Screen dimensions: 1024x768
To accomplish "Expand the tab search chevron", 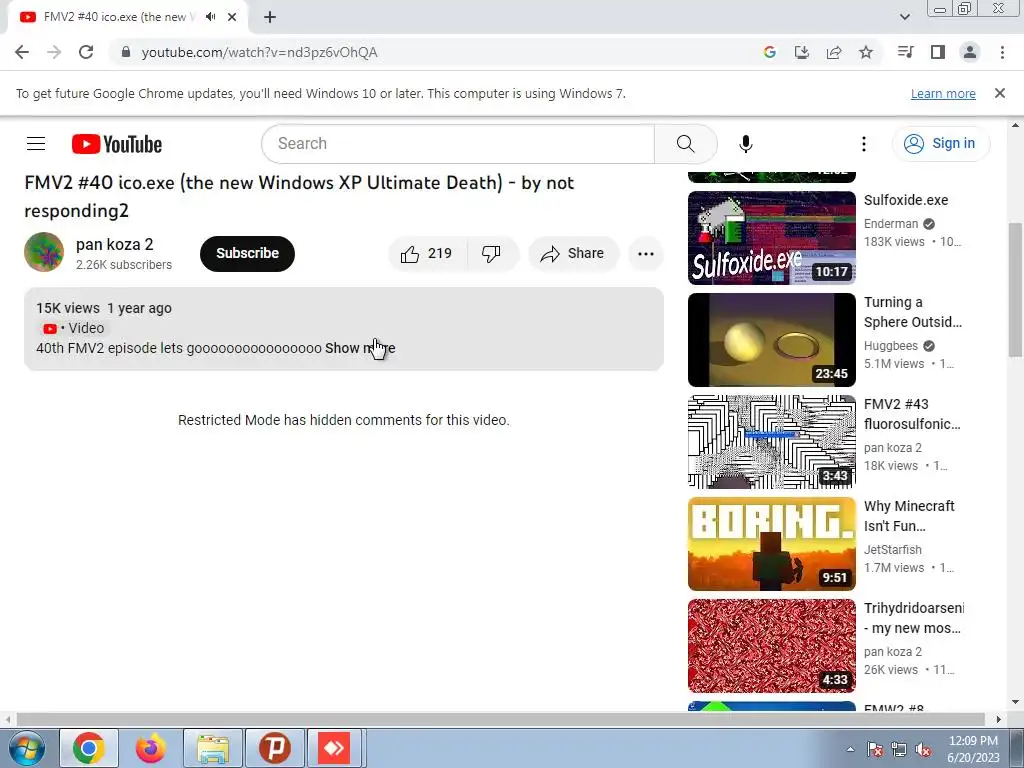I will pos(904,17).
